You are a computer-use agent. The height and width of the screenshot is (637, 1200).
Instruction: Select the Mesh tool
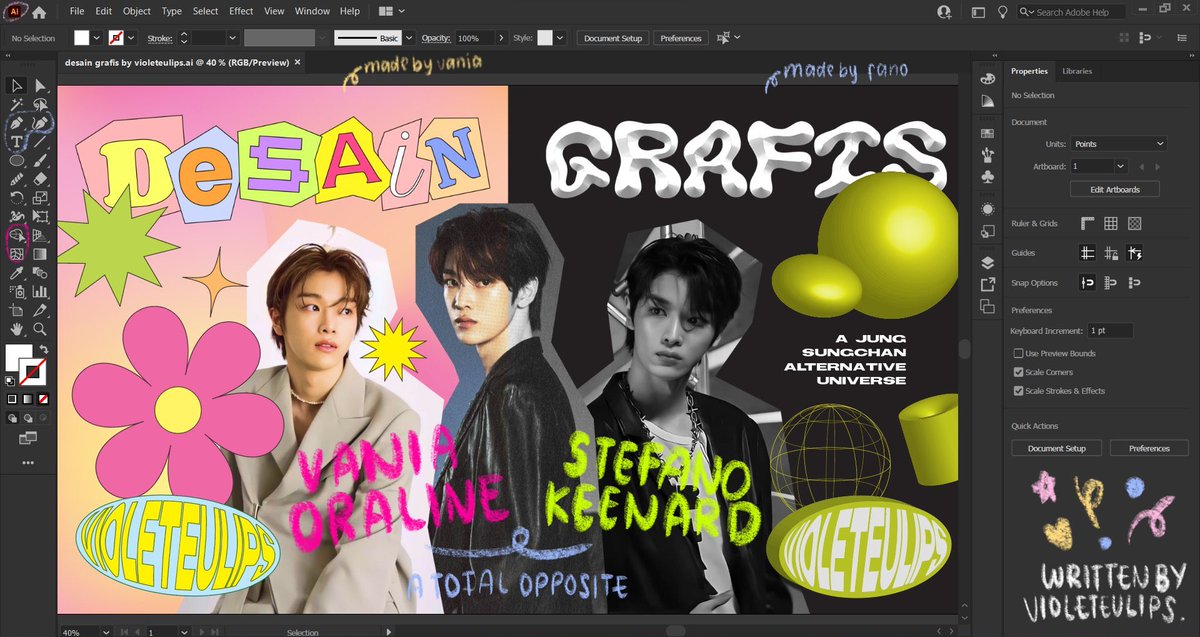coord(17,254)
